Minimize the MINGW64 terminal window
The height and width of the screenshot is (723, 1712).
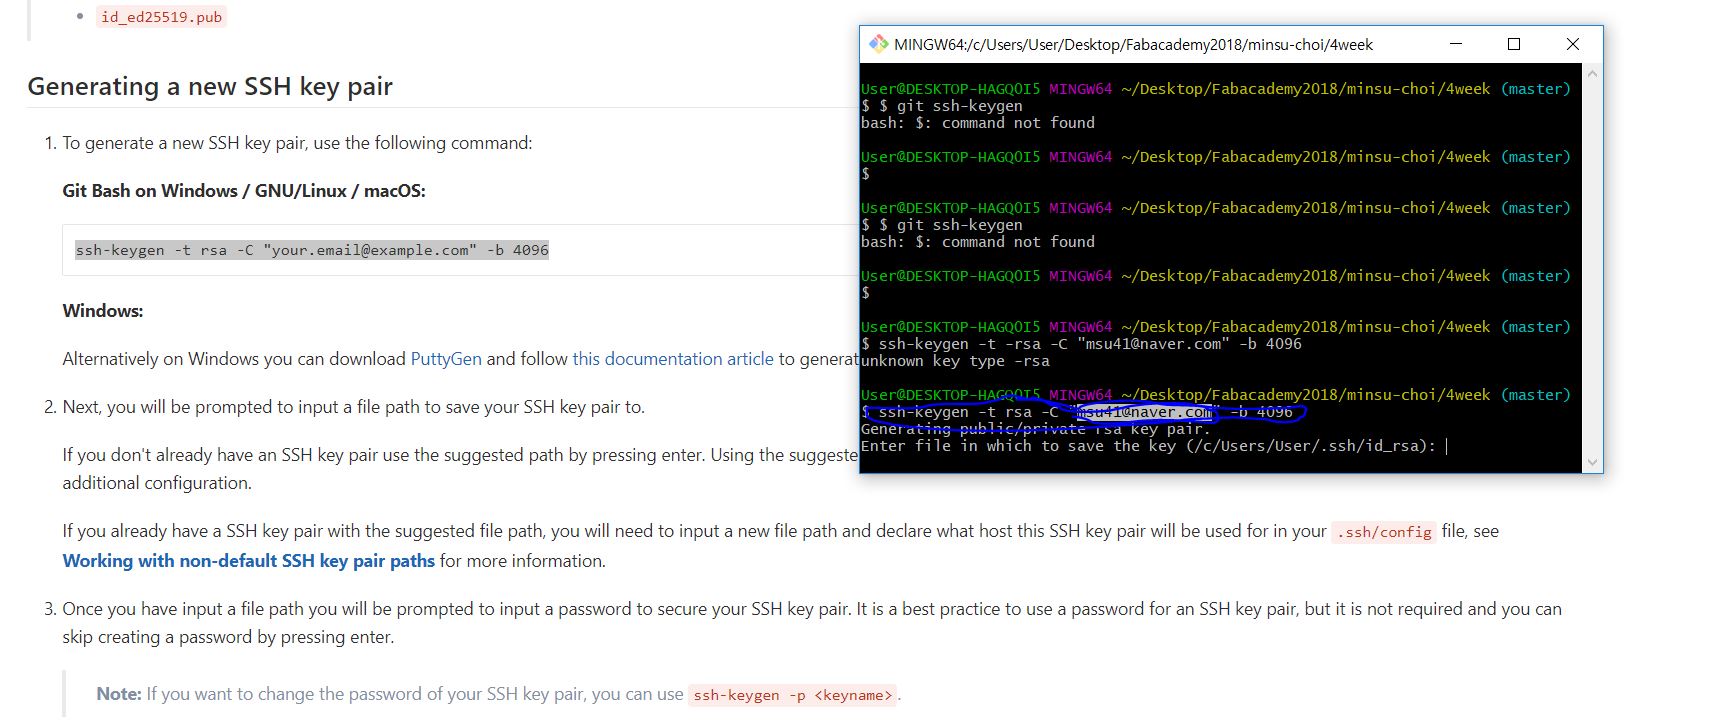pos(1456,44)
